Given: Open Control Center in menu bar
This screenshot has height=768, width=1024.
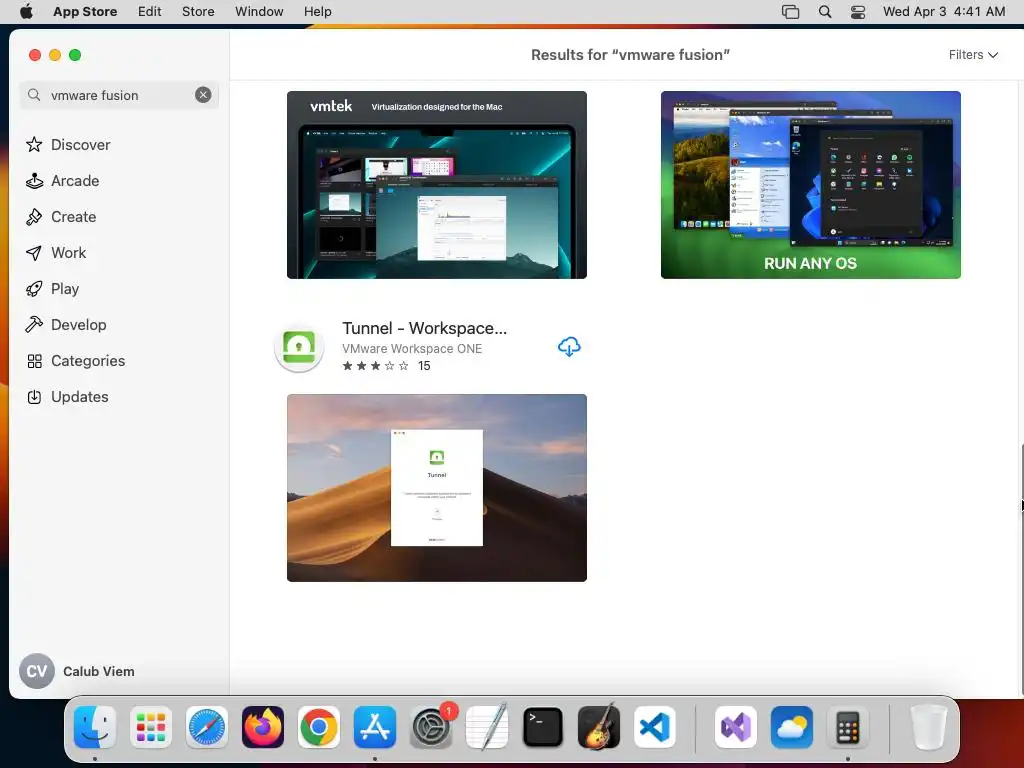Looking at the screenshot, I should tap(858, 12).
